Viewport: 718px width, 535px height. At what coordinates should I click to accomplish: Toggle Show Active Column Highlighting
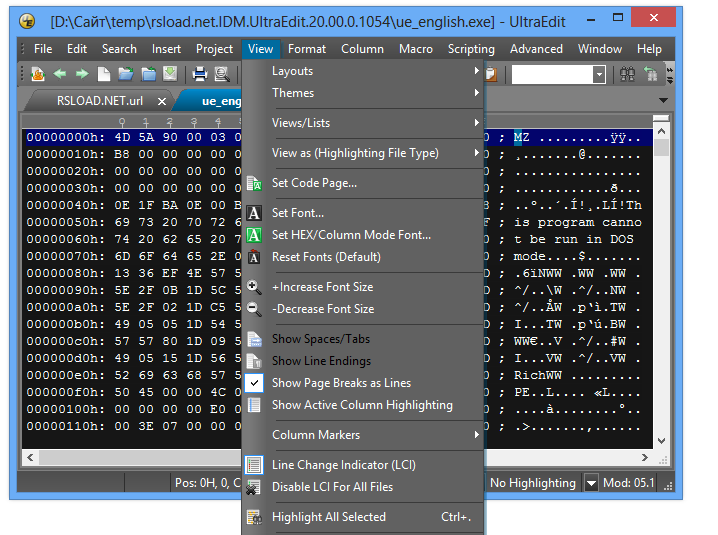(362, 405)
